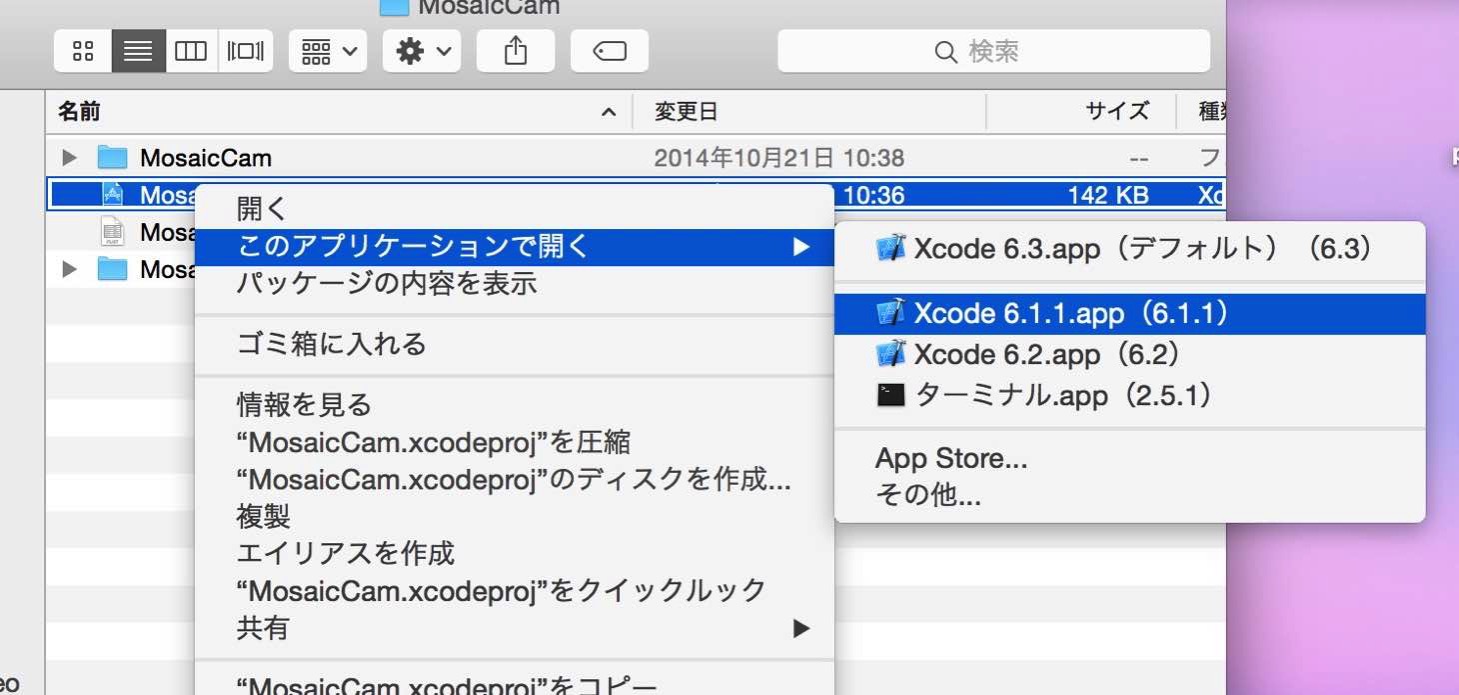Open with Xcode 6.2.app
The image size is (1459, 695).
click(x=1130, y=354)
